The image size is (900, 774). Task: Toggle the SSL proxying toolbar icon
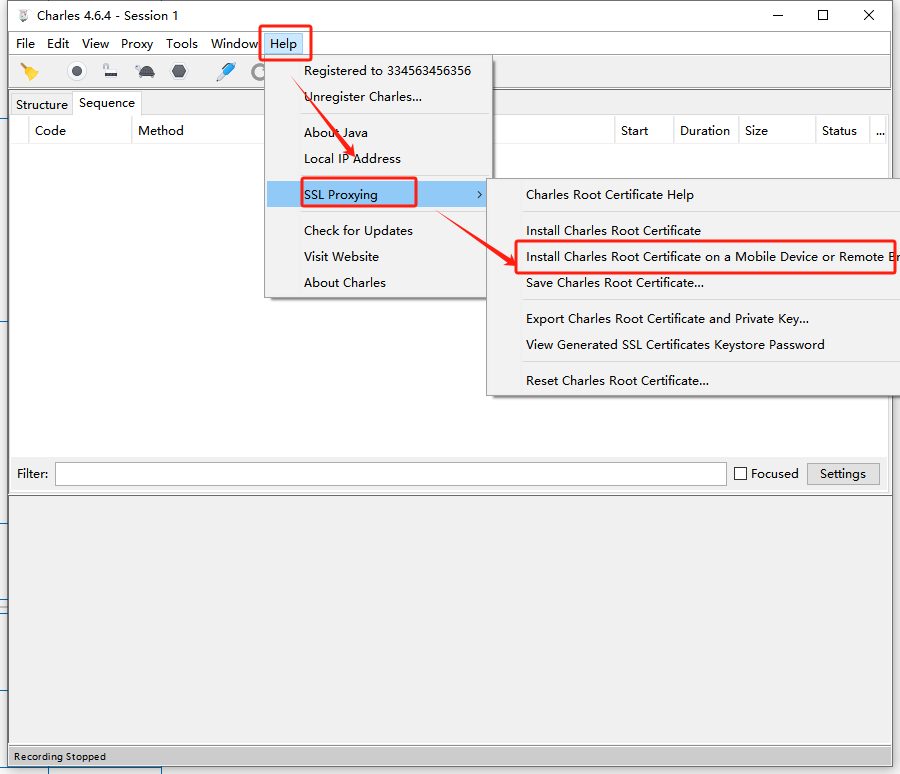(110, 71)
